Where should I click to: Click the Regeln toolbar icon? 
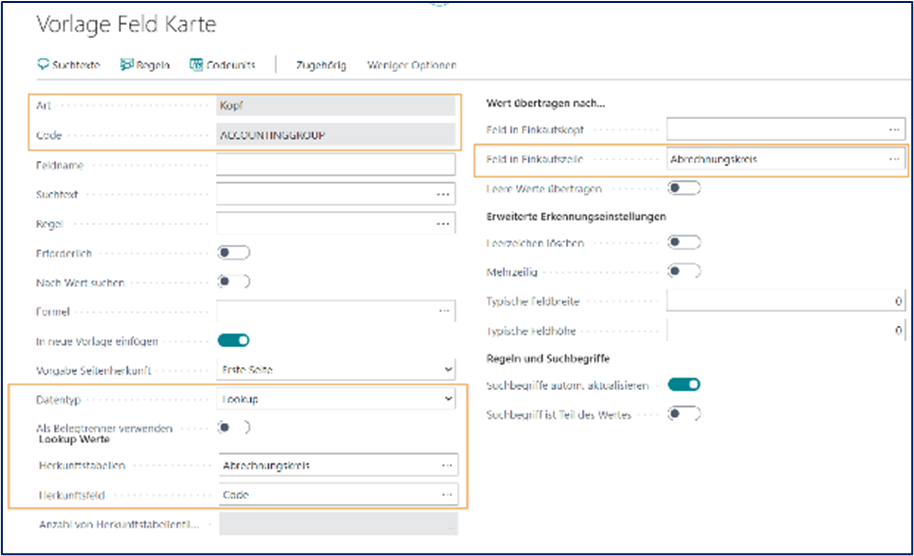tap(127, 65)
